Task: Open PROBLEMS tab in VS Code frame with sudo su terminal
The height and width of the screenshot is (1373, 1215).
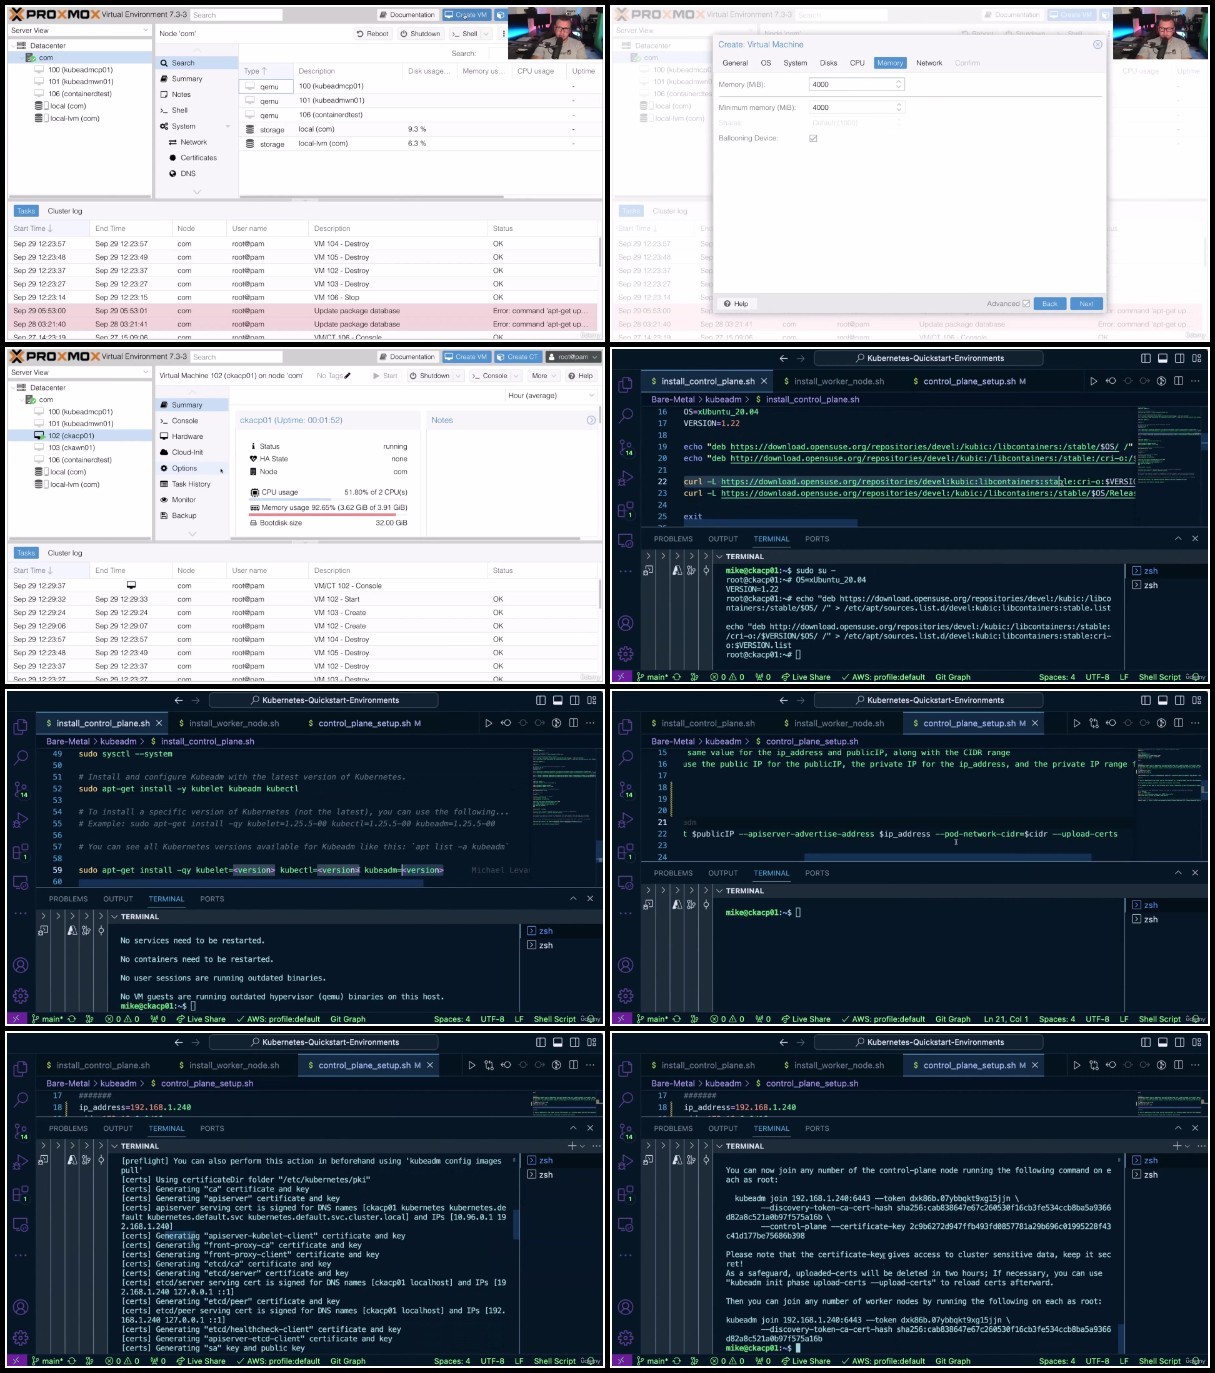Action: click(673, 539)
